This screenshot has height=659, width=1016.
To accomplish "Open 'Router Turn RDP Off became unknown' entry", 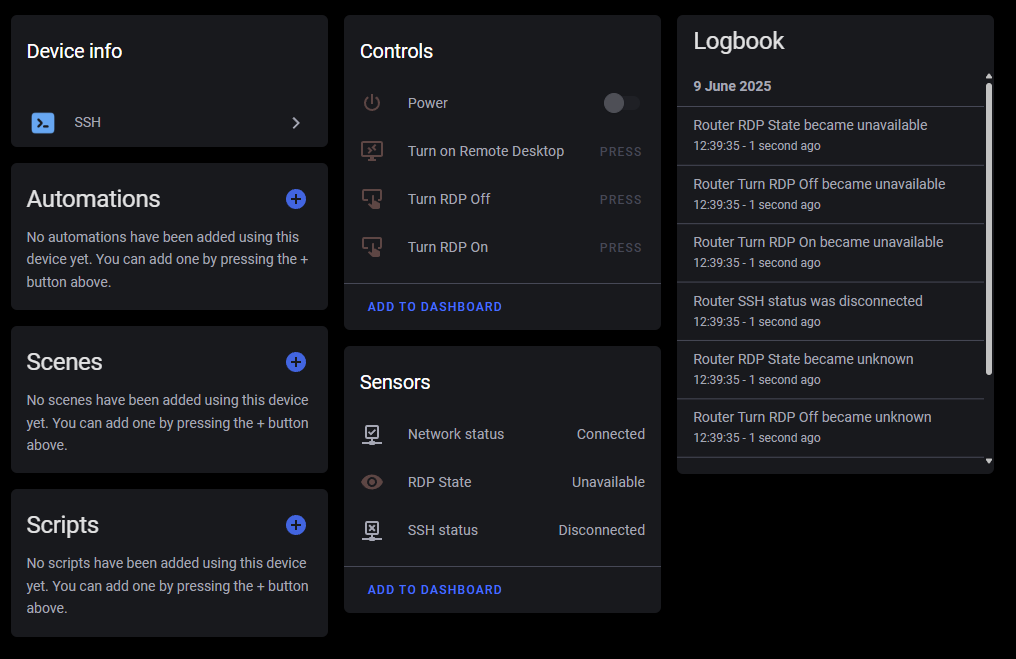I will pos(830,428).
